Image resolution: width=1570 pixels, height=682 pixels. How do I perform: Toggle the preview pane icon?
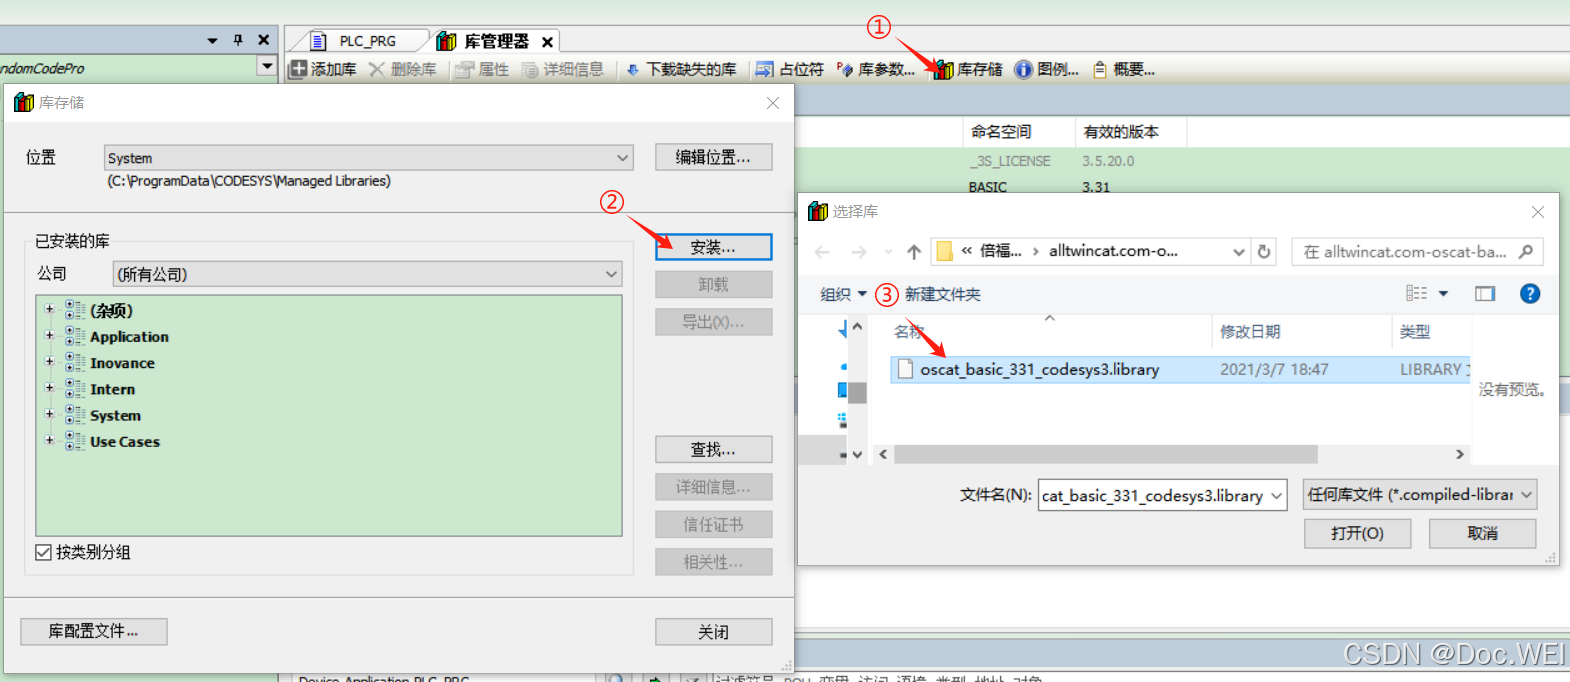pos(1485,293)
